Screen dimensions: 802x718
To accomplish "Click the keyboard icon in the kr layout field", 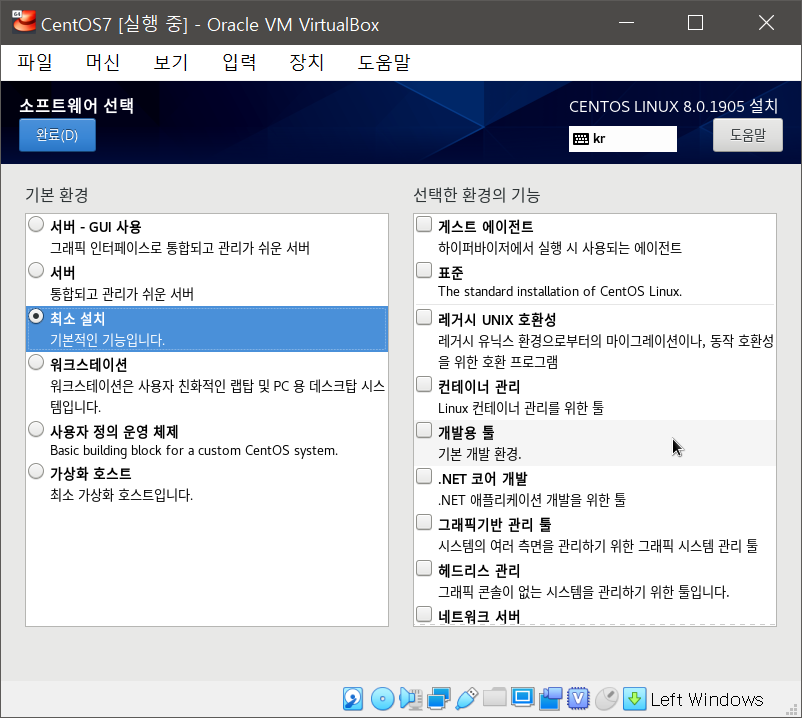I will coord(581,139).
